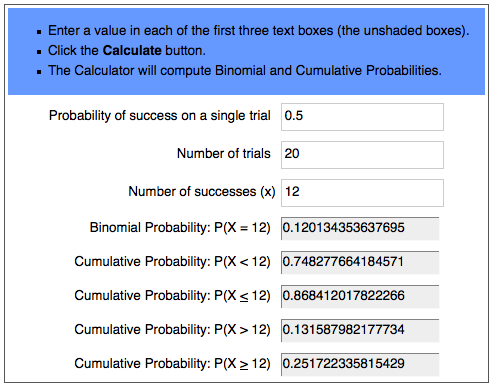495x389 pixels.
Task: Click the 'Cumulative Probability: P(X ≤ 12)' label
Action: click(172, 296)
